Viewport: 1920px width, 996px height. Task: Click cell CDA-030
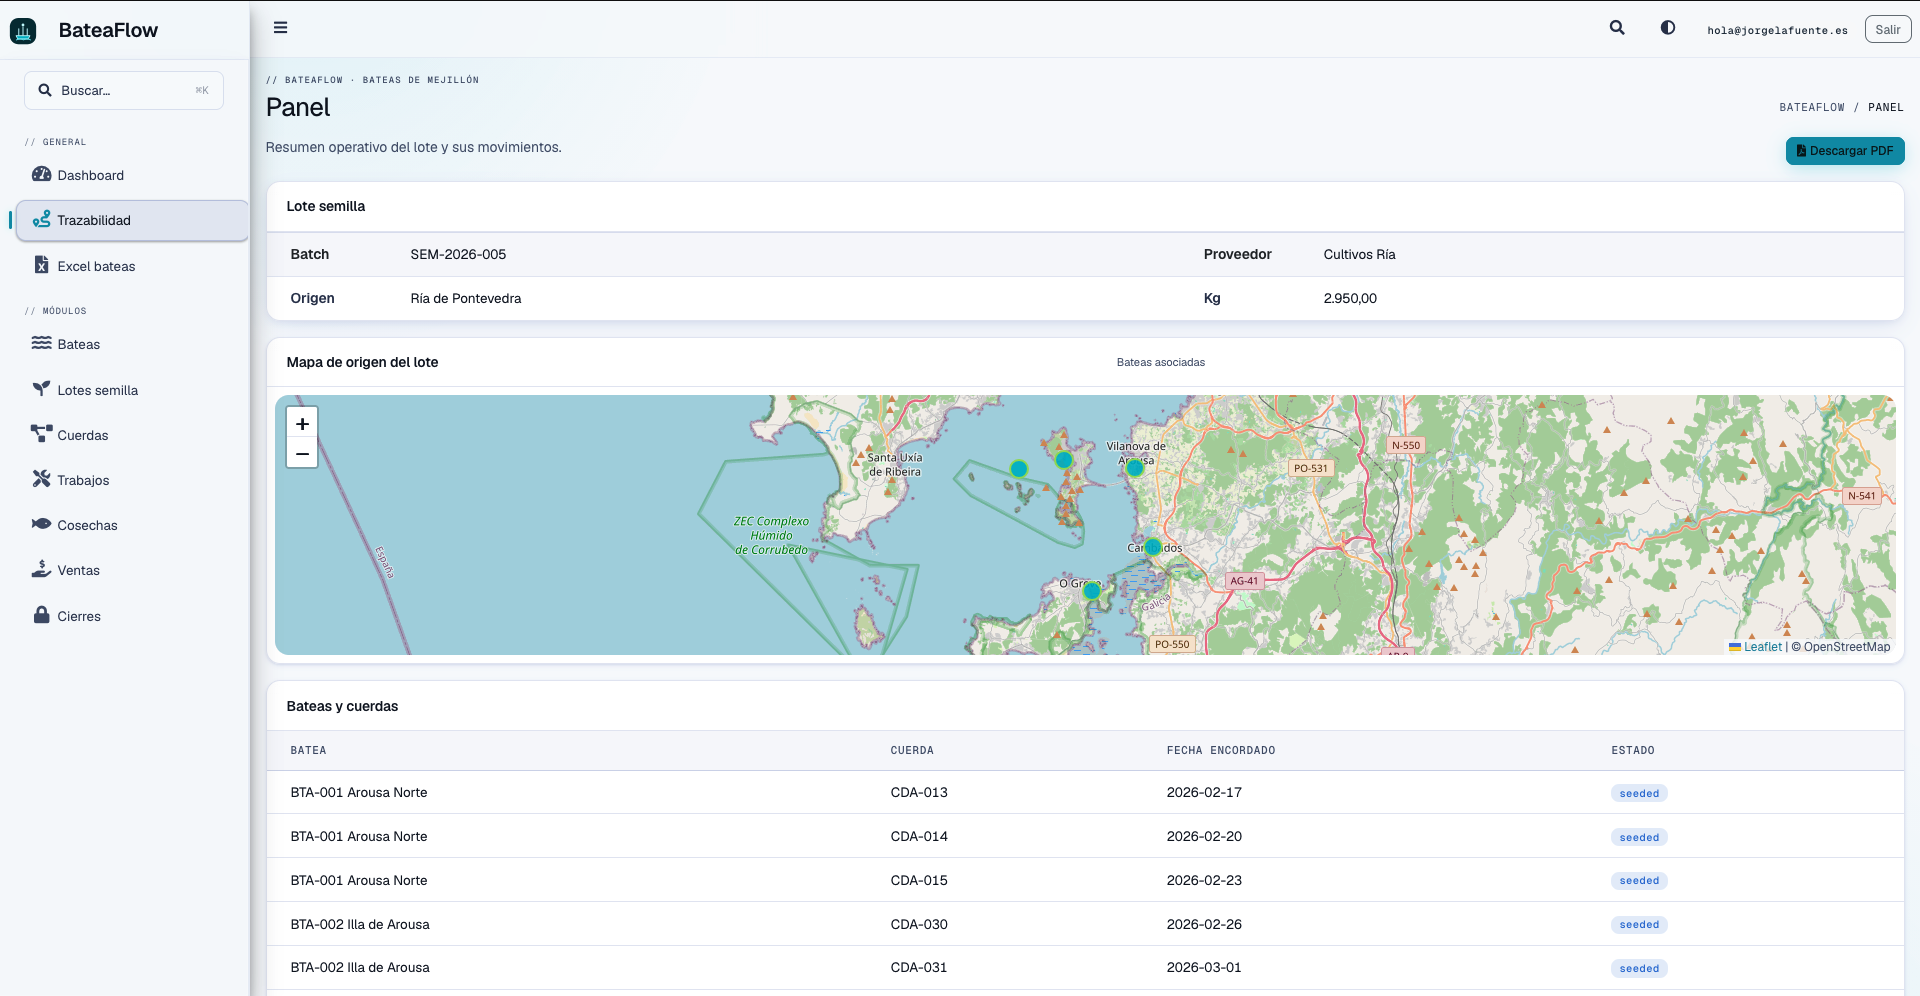pos(919,924)
